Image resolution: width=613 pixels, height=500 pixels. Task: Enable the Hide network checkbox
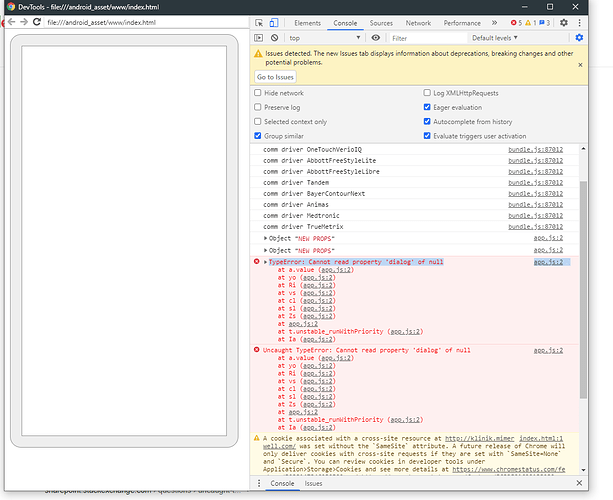tap(258, 93)
